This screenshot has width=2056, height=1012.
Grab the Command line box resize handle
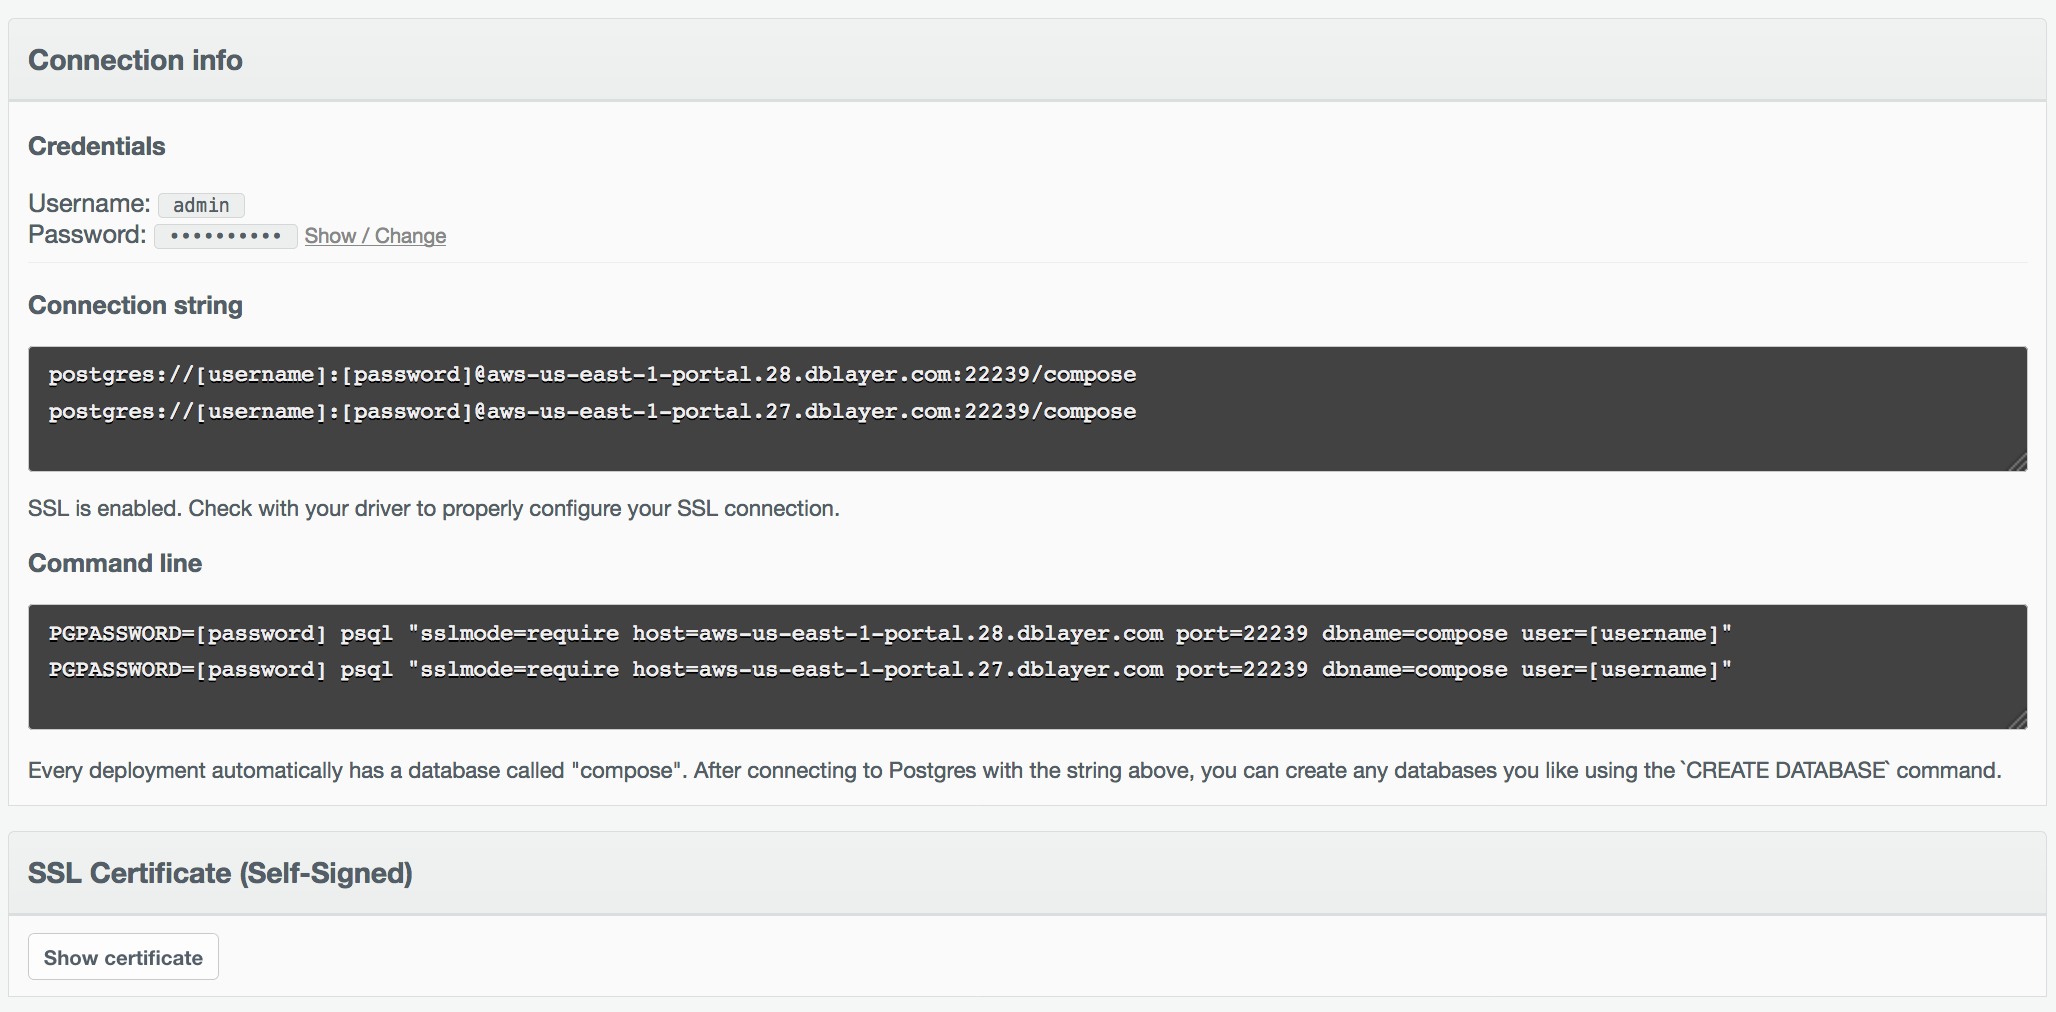(2017, 719)
